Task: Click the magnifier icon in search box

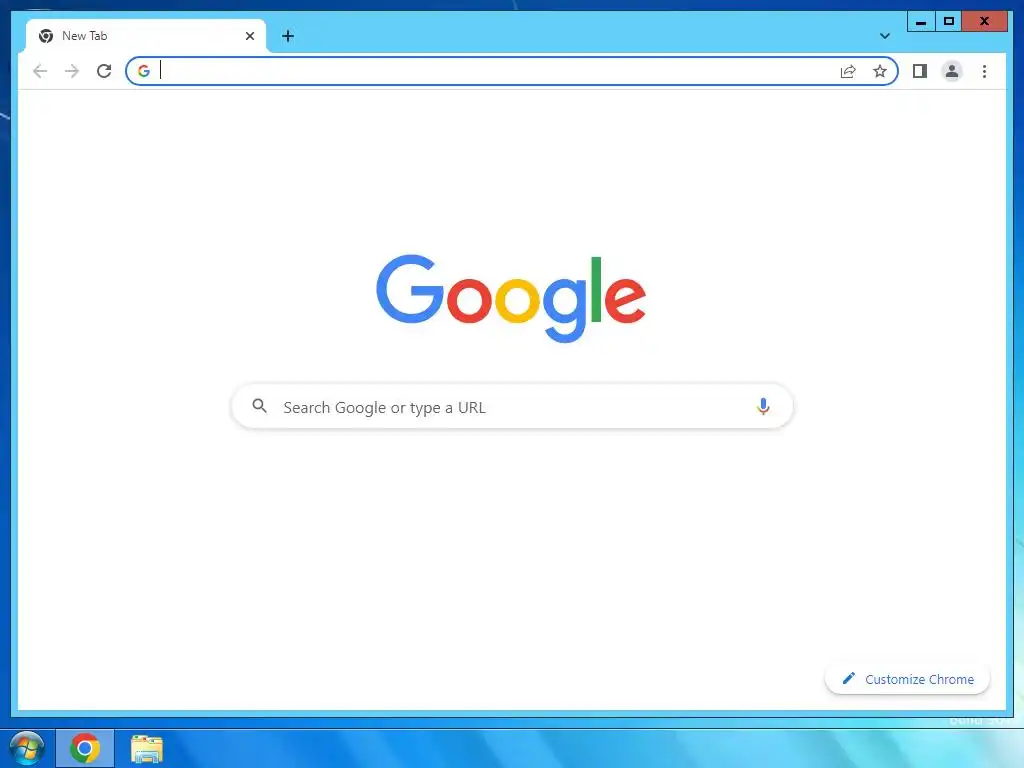Action: 259,406
